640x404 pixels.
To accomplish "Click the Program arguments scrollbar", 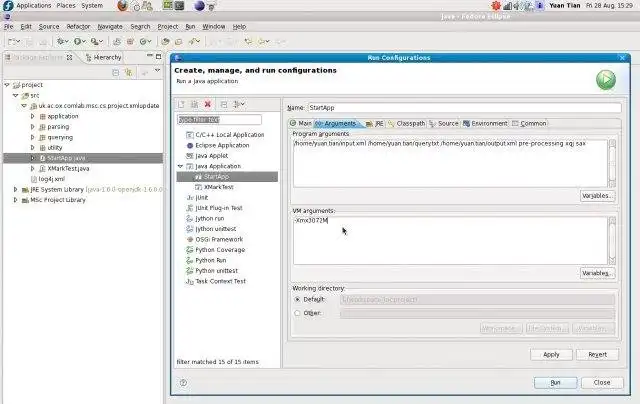I will [612, 163].
